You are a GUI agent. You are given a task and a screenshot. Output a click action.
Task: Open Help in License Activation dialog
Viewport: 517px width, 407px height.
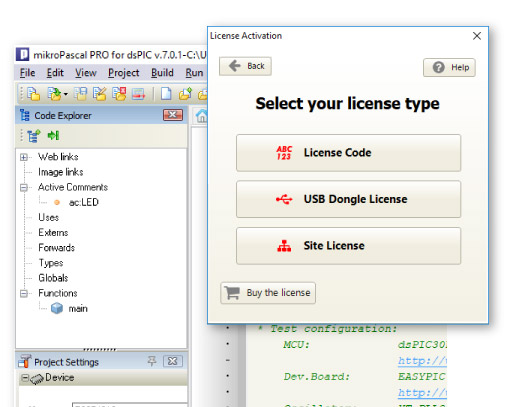click(449, 67)
